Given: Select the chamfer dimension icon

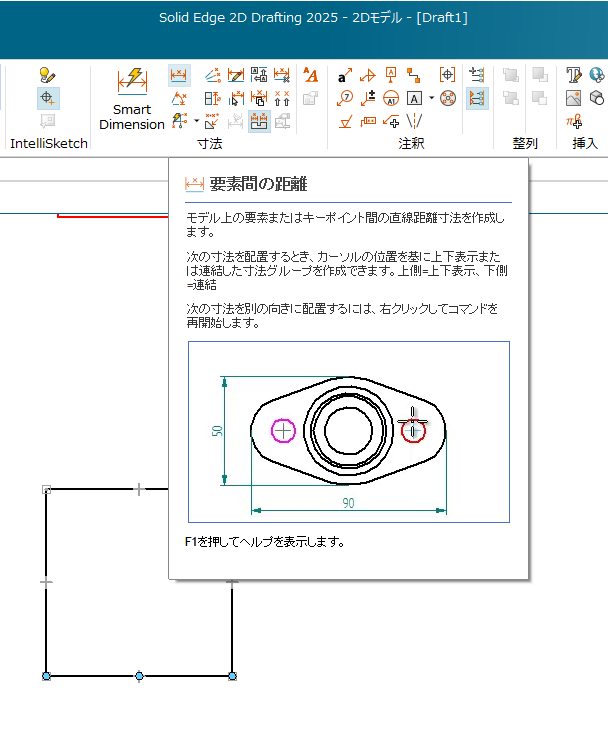Looking at the screenshot, I should (212, 121).
